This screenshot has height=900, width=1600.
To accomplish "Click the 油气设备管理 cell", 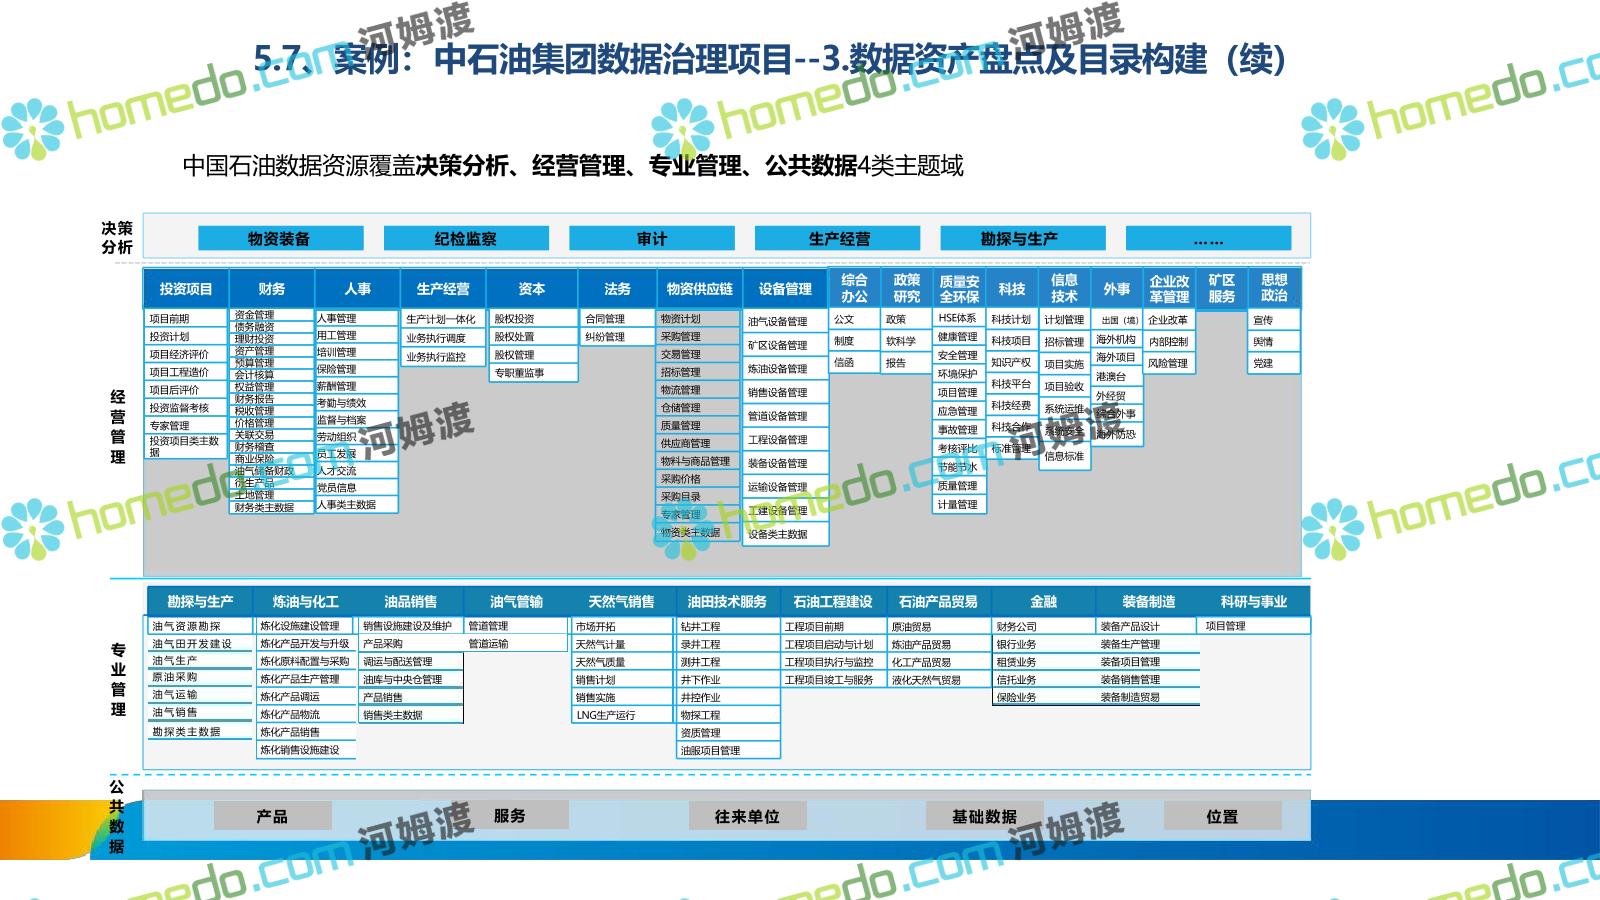I will [786, 322].
